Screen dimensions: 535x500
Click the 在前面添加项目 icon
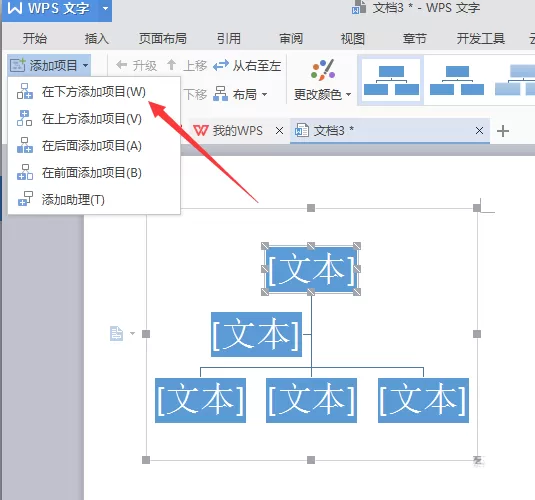25,172
